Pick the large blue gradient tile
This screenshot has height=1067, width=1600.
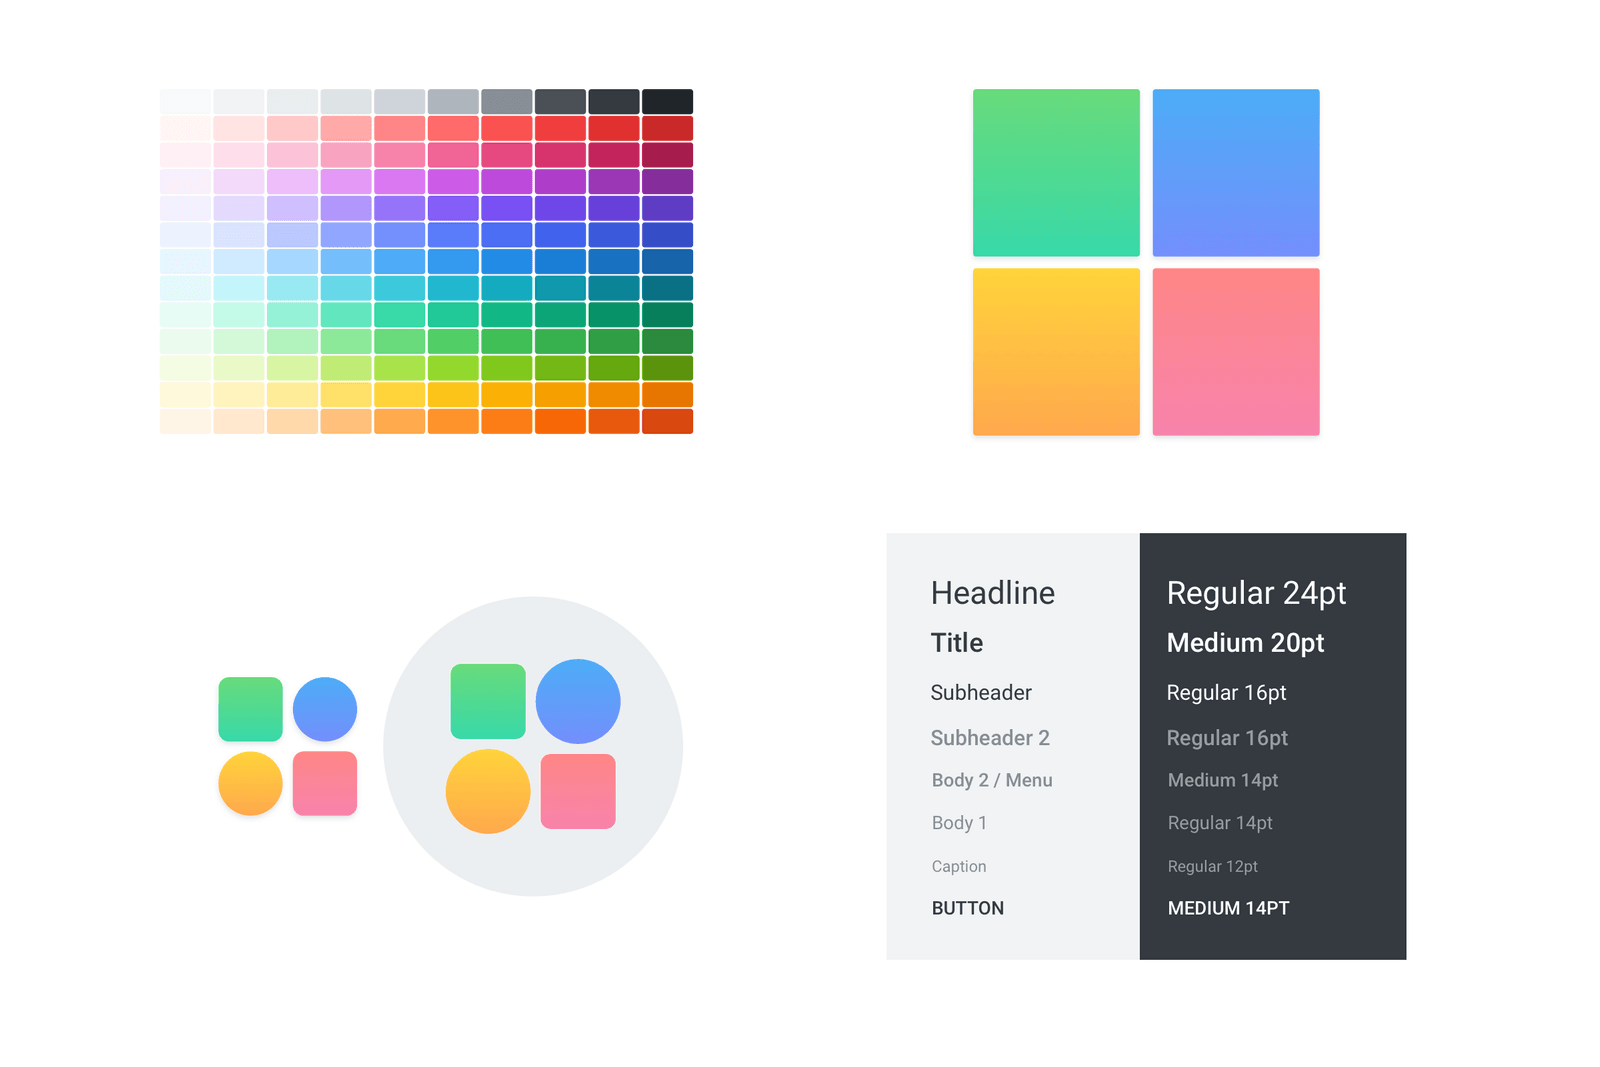tap(1236, 172)
